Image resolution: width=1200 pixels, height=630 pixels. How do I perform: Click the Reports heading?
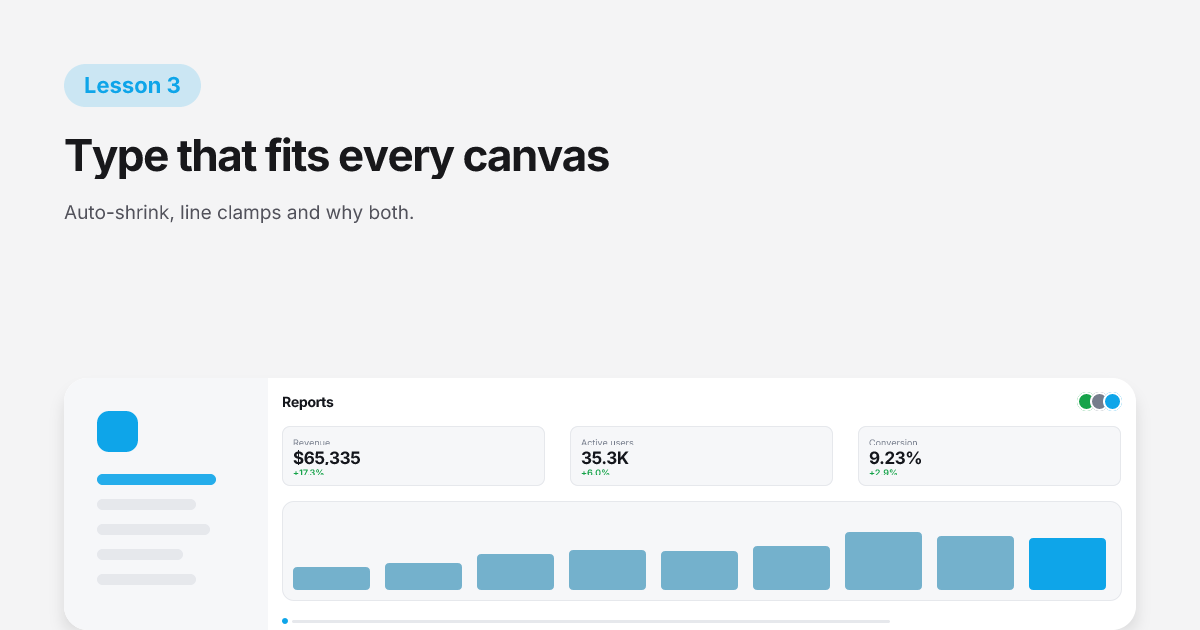click(x=308, y=402)
